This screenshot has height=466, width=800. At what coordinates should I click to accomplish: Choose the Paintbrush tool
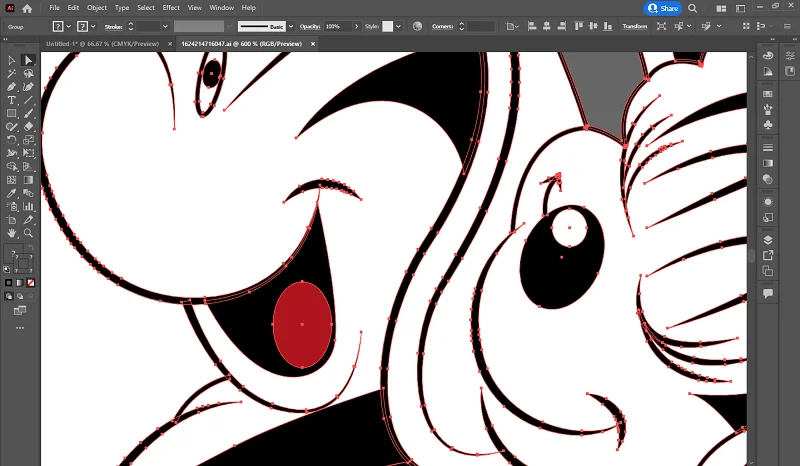point(29,113)
